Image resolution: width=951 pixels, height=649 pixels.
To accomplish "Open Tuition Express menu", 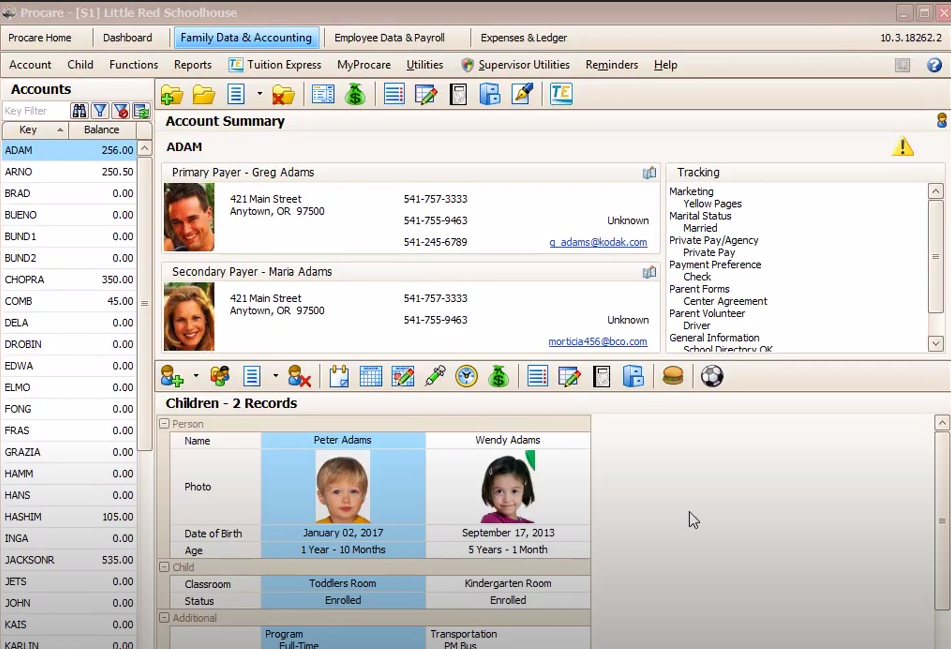I will [x=275, y=65].
